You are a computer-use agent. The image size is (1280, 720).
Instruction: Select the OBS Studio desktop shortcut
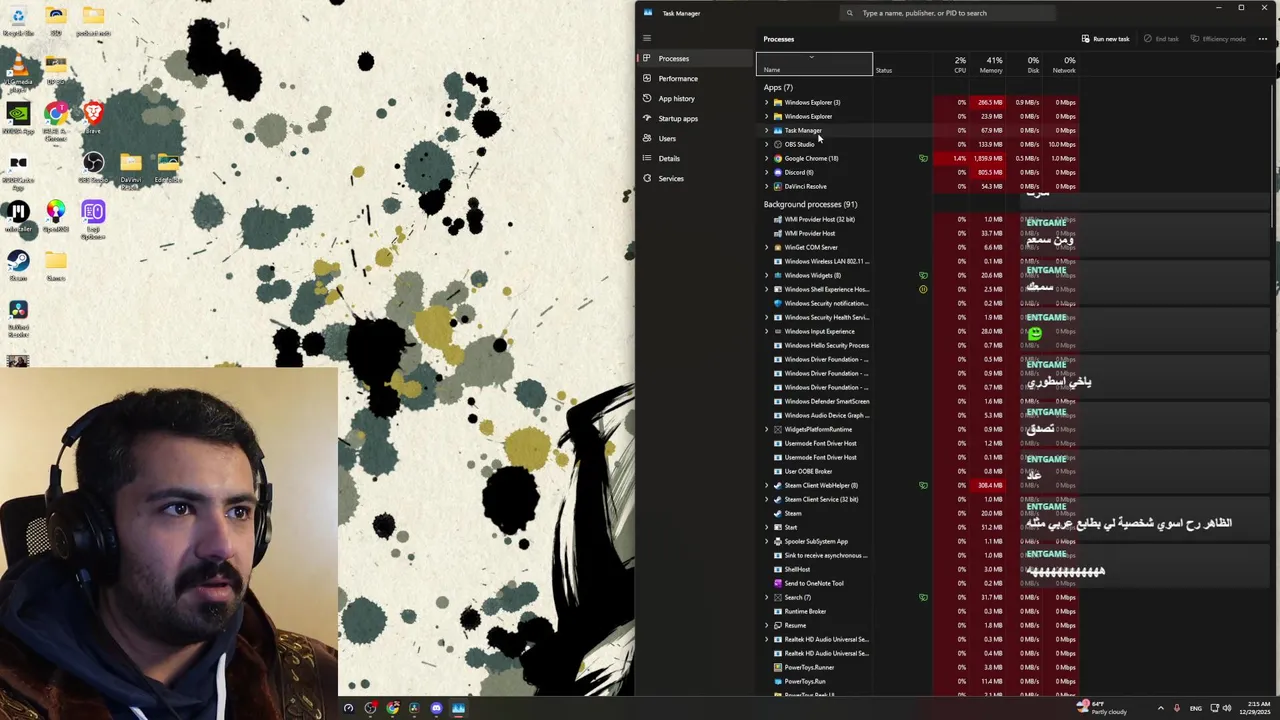(x=93, y=168)
